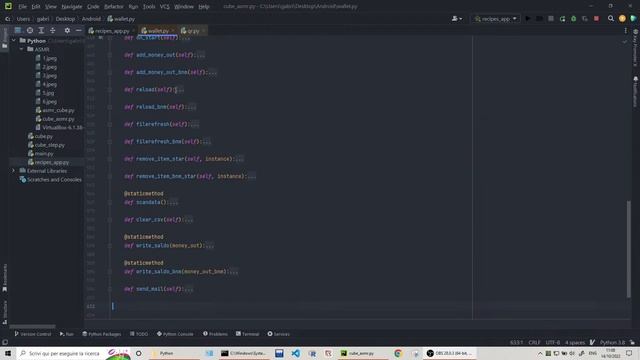This screenshot has width=640, height=360.
Task: Select cube_asmr.py in project tree
Action: click(58, 119)
